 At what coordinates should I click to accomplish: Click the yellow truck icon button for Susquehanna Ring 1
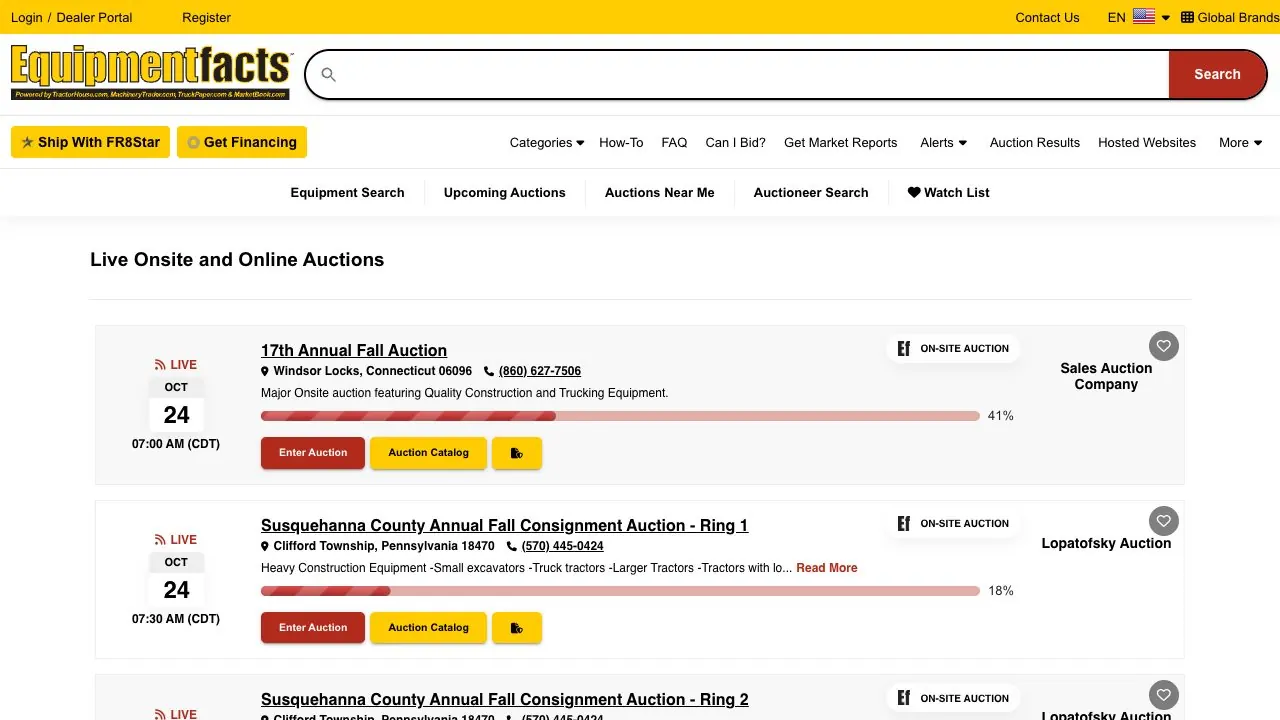click(x=517, y=628)
